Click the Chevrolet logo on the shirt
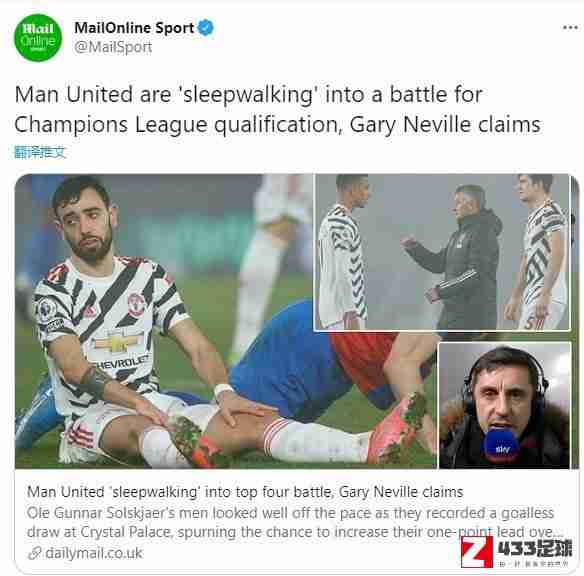This screenshot has width=584, height=576. click(118, 343)
